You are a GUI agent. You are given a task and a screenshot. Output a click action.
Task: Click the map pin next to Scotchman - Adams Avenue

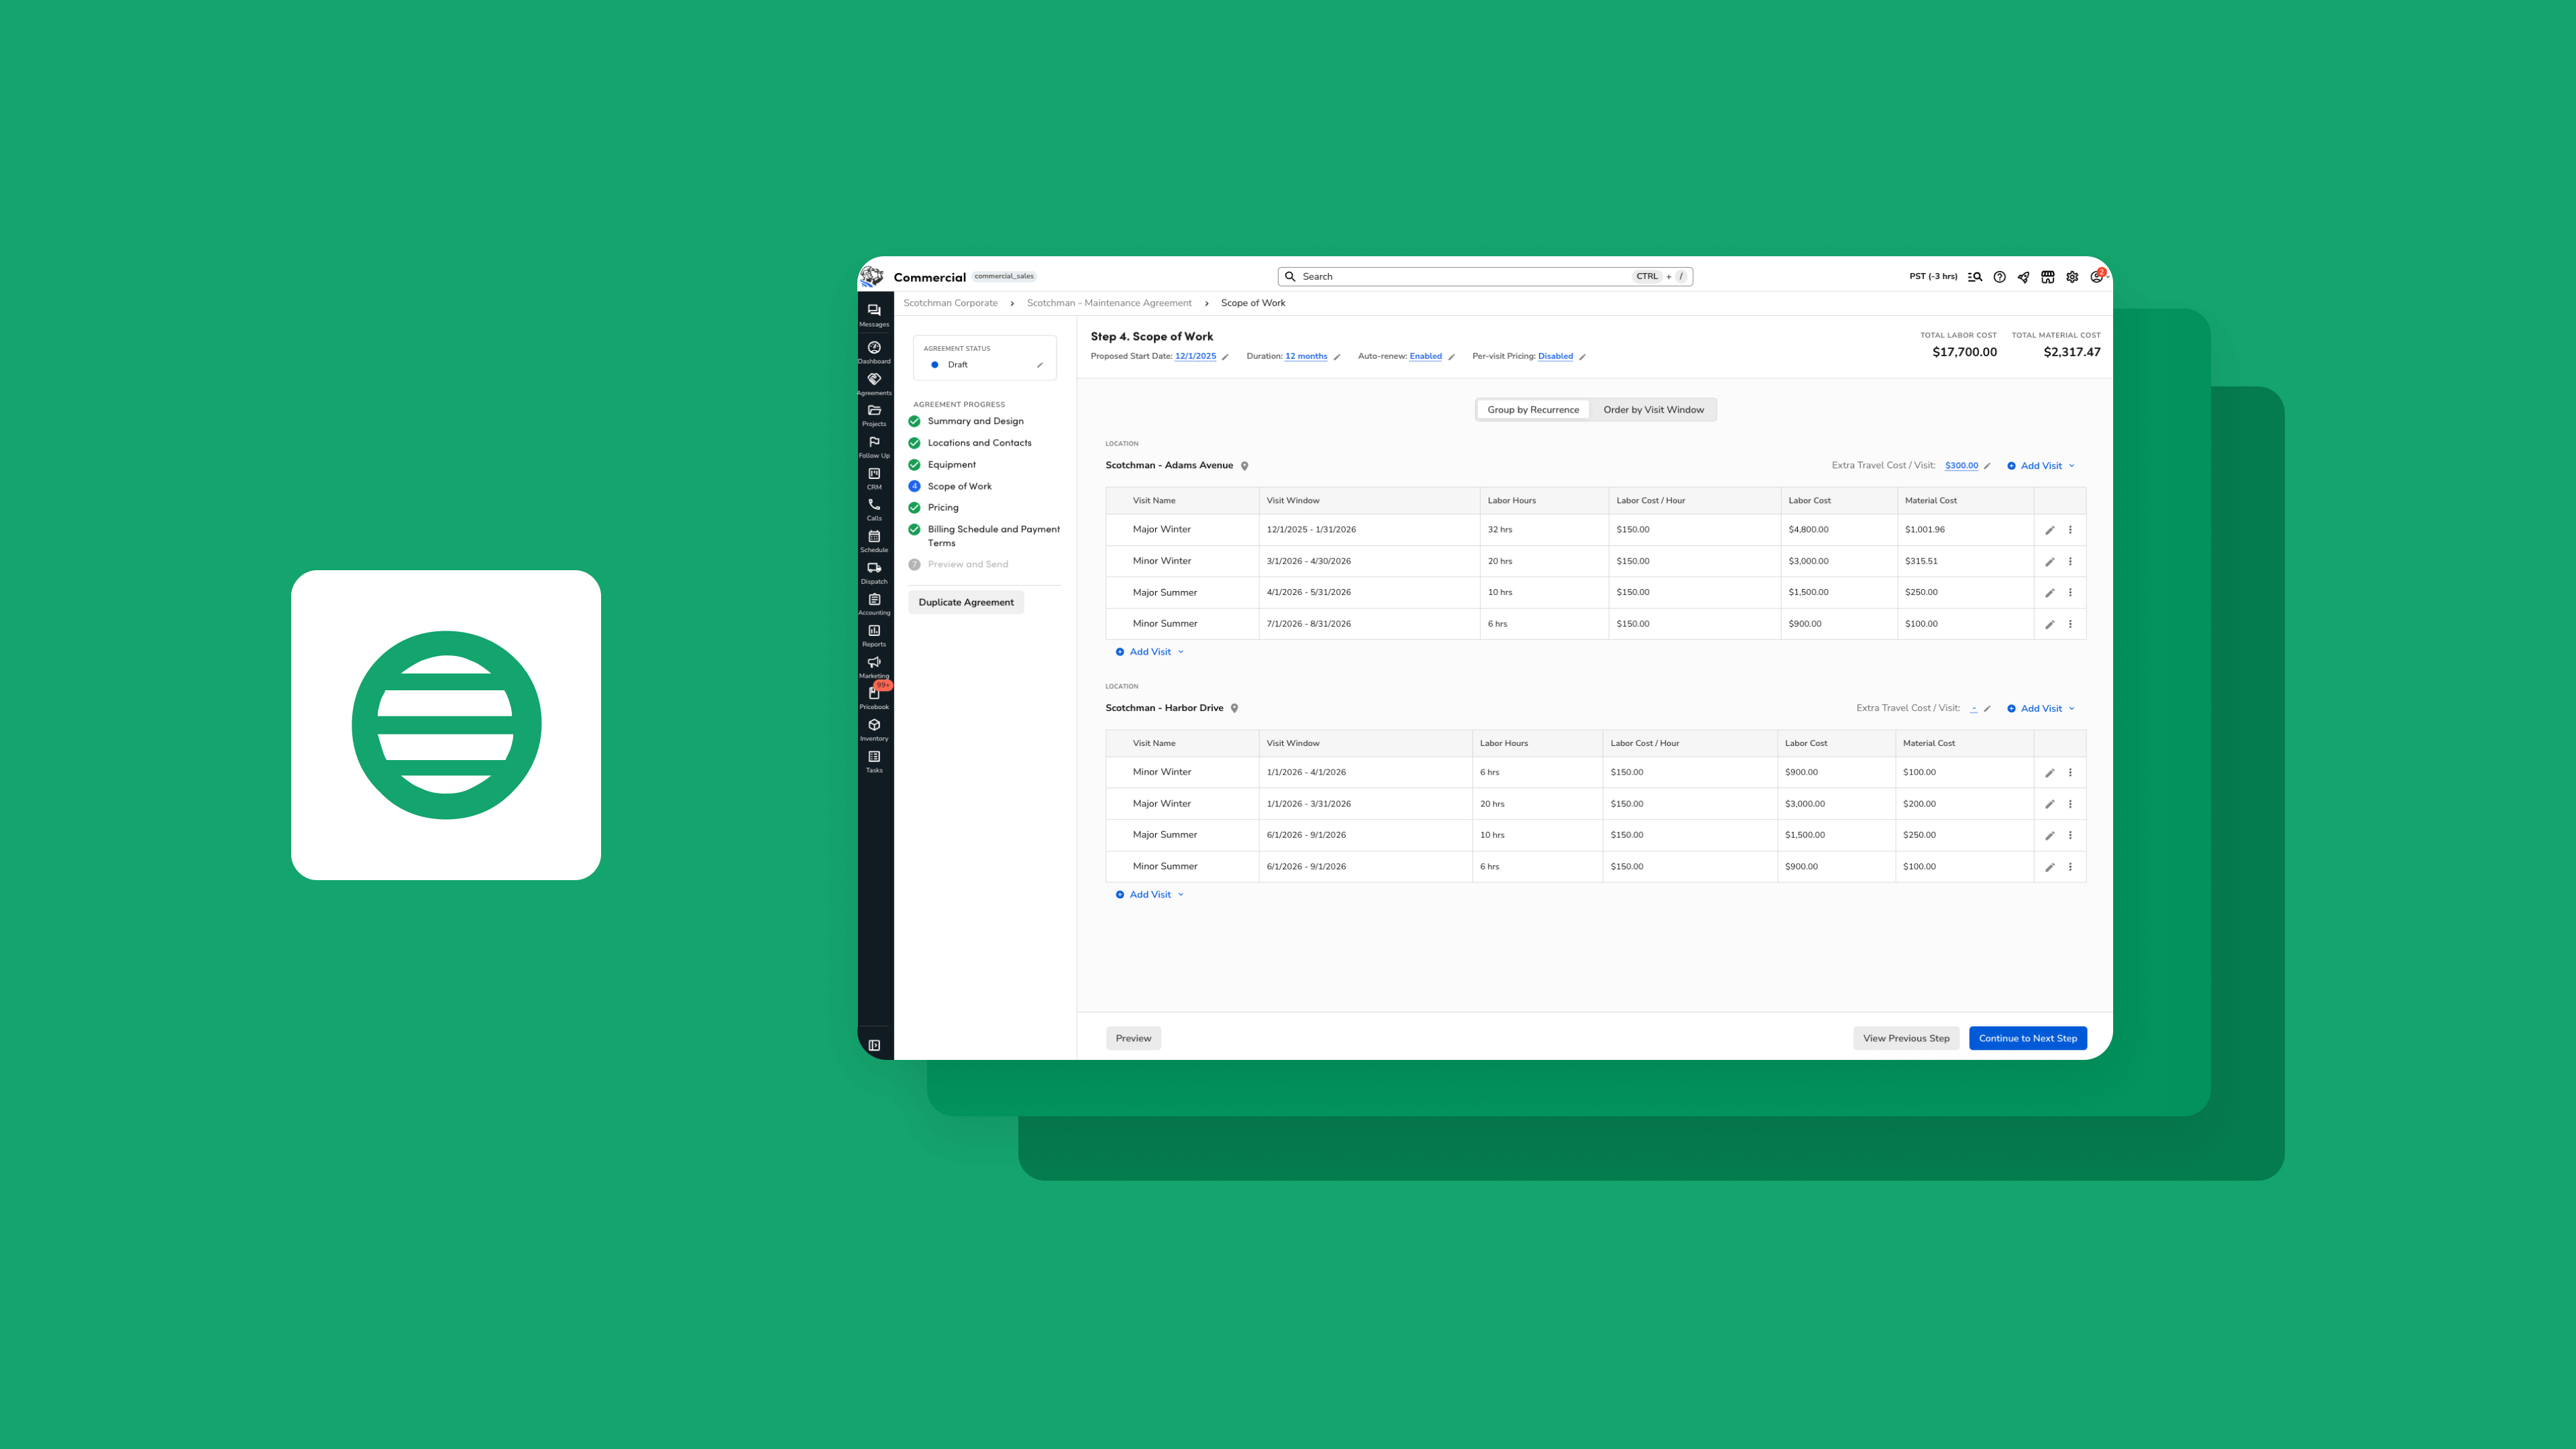1244,466
